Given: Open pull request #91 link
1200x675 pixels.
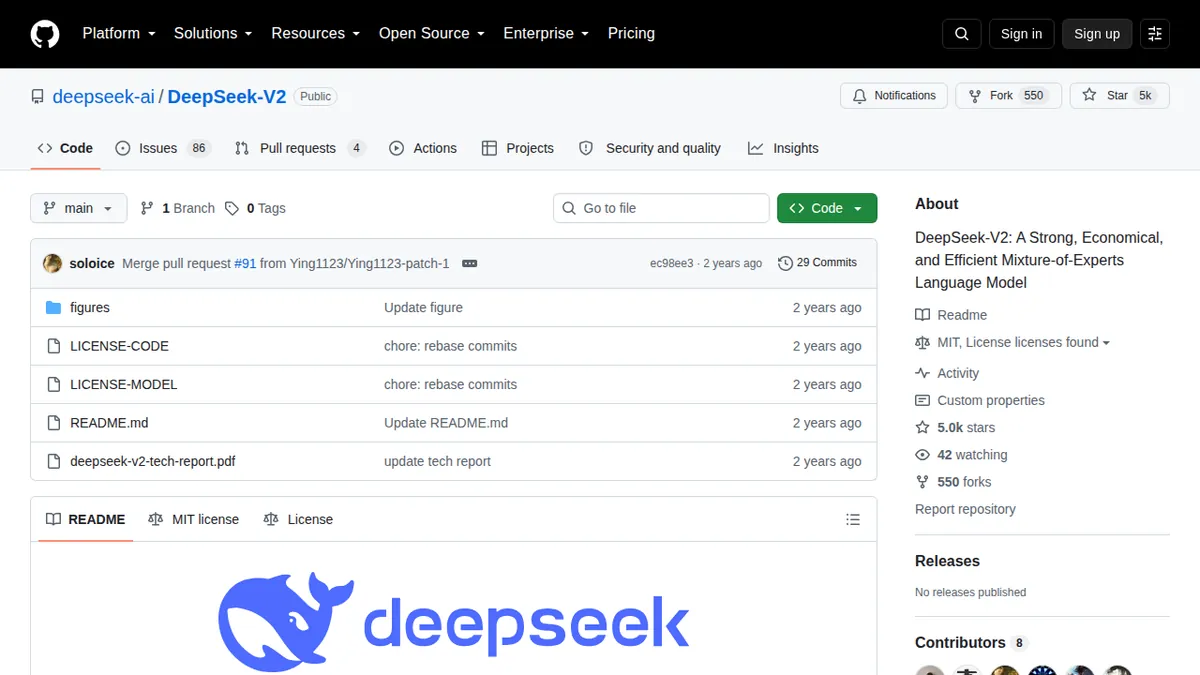Looking at the screenshot, I should pyautogui.click(x=245, y=264).
